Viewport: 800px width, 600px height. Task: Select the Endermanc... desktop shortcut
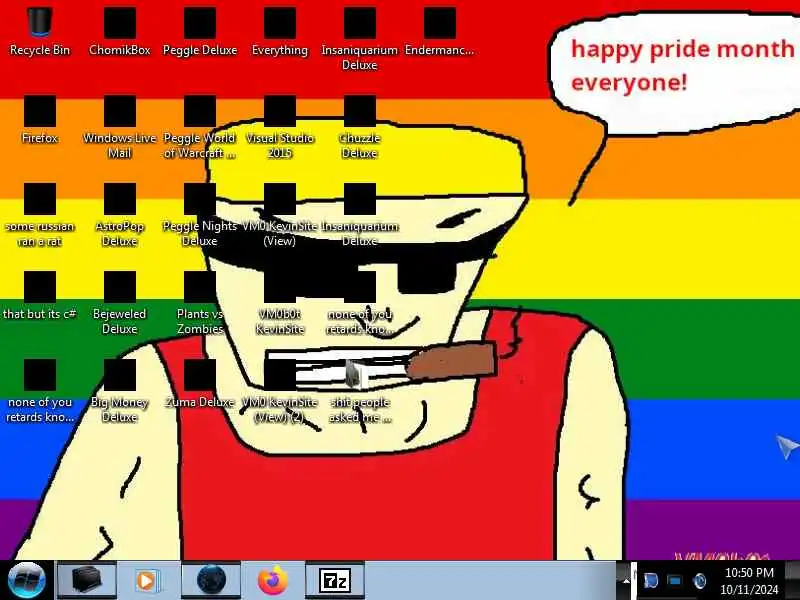(x=440, y=32)
